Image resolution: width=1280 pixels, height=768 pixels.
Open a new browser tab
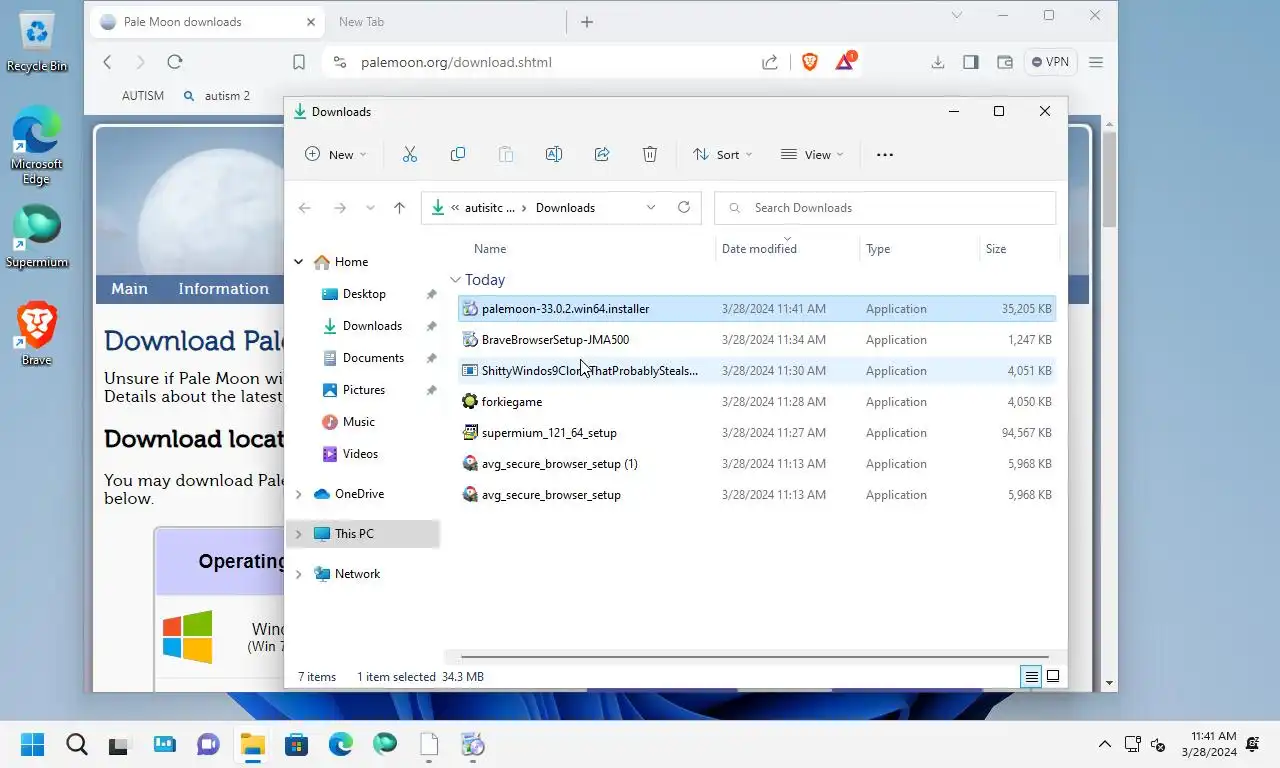click(587, 22)
